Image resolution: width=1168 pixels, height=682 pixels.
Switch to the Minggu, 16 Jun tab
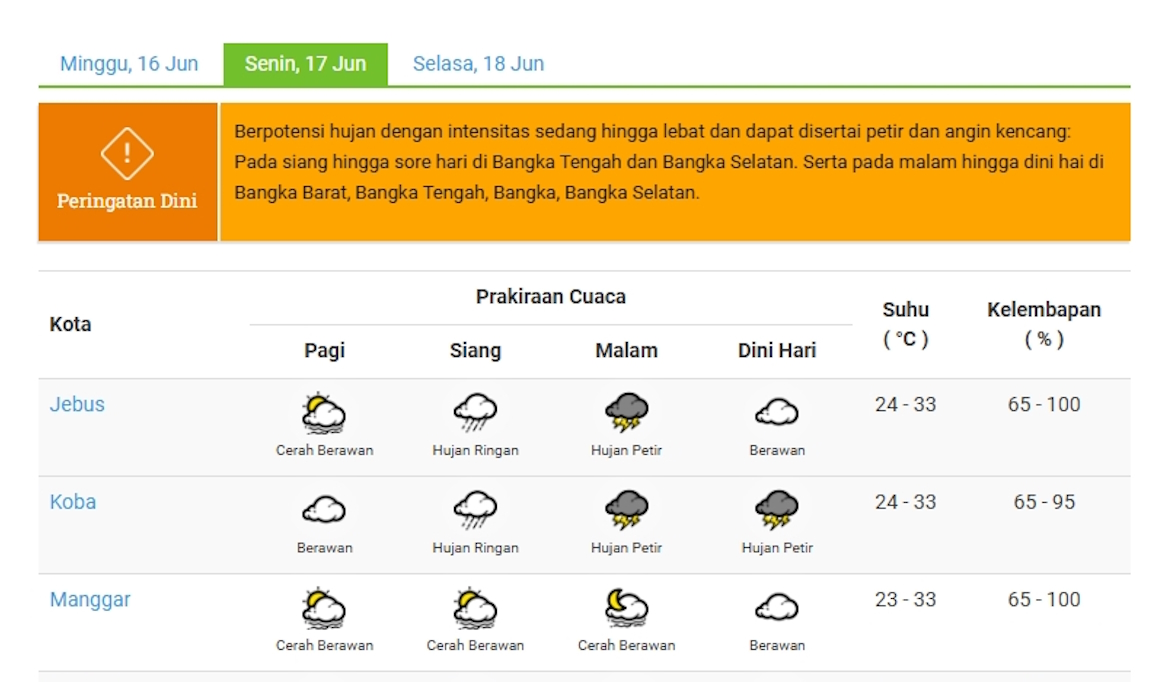click(x=129, y=64)
